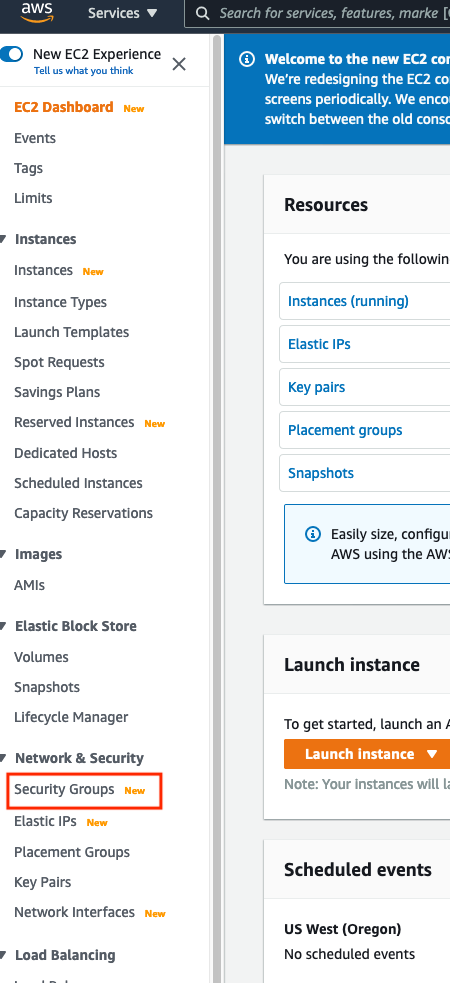Open the 'Tell us what you think' link
450x983 pixels.
83,70
